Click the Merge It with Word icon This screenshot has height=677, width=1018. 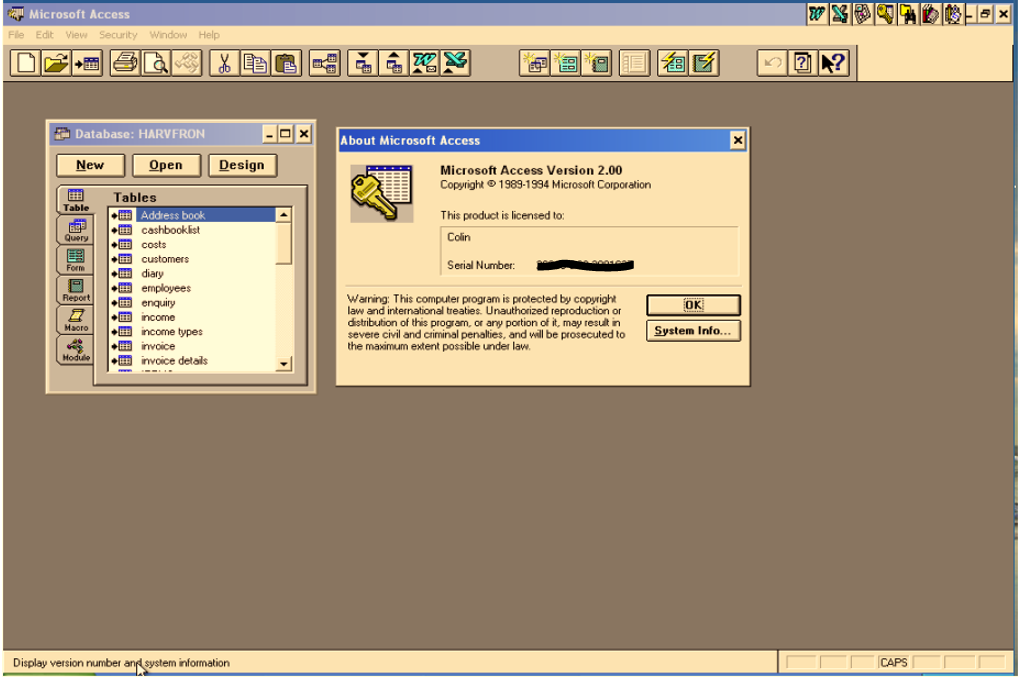point(425,63)
